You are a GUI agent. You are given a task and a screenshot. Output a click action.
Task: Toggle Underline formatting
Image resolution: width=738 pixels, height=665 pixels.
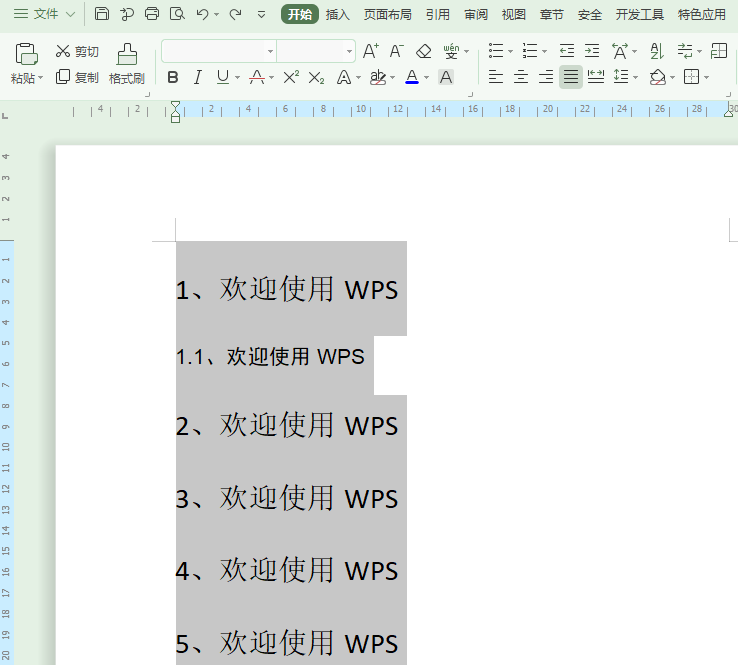(x=223, y=77)
